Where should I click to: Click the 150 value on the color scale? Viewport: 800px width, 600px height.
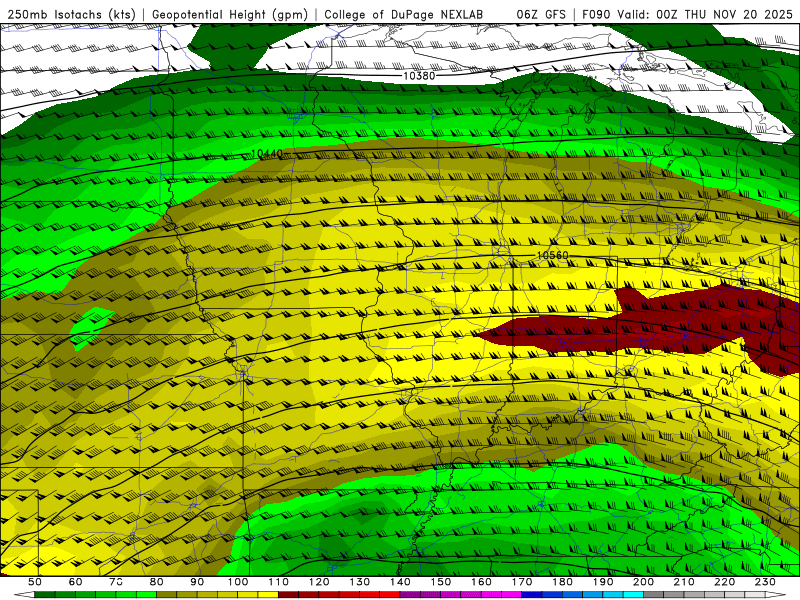click(441, 582)
